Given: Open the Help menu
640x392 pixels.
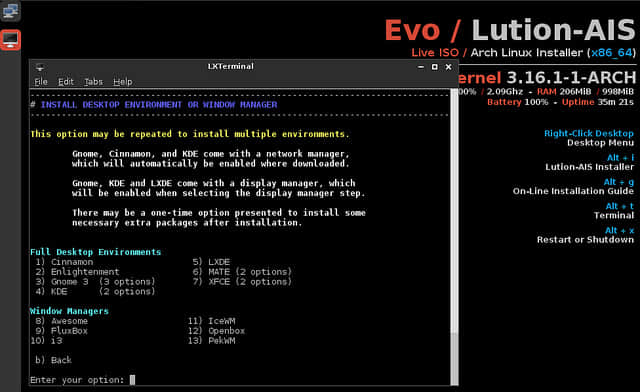Looking at the screenshot, I should 122,82.
